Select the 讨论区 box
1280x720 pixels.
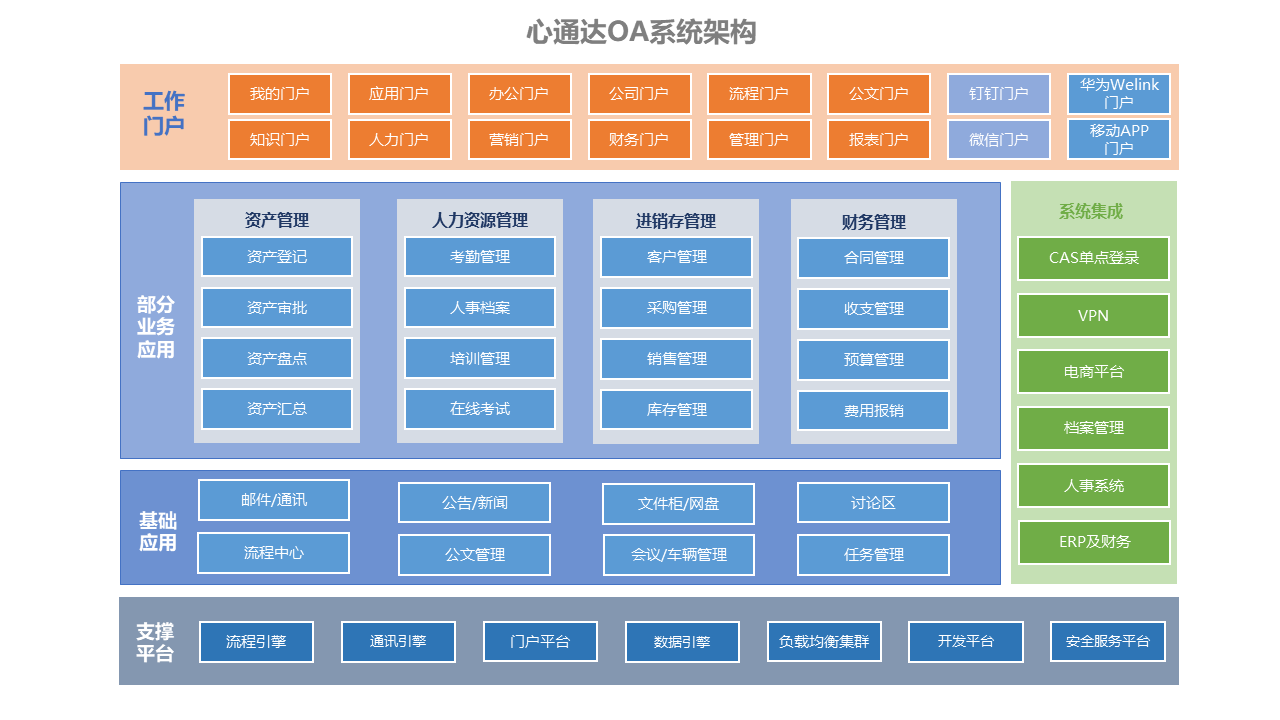[x=874, y=503]
